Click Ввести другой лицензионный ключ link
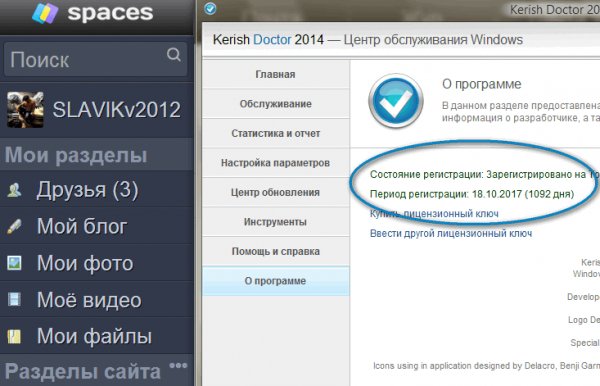Image resolution: width=600 pixels, height=386 pixels. [x=451, y=233]
